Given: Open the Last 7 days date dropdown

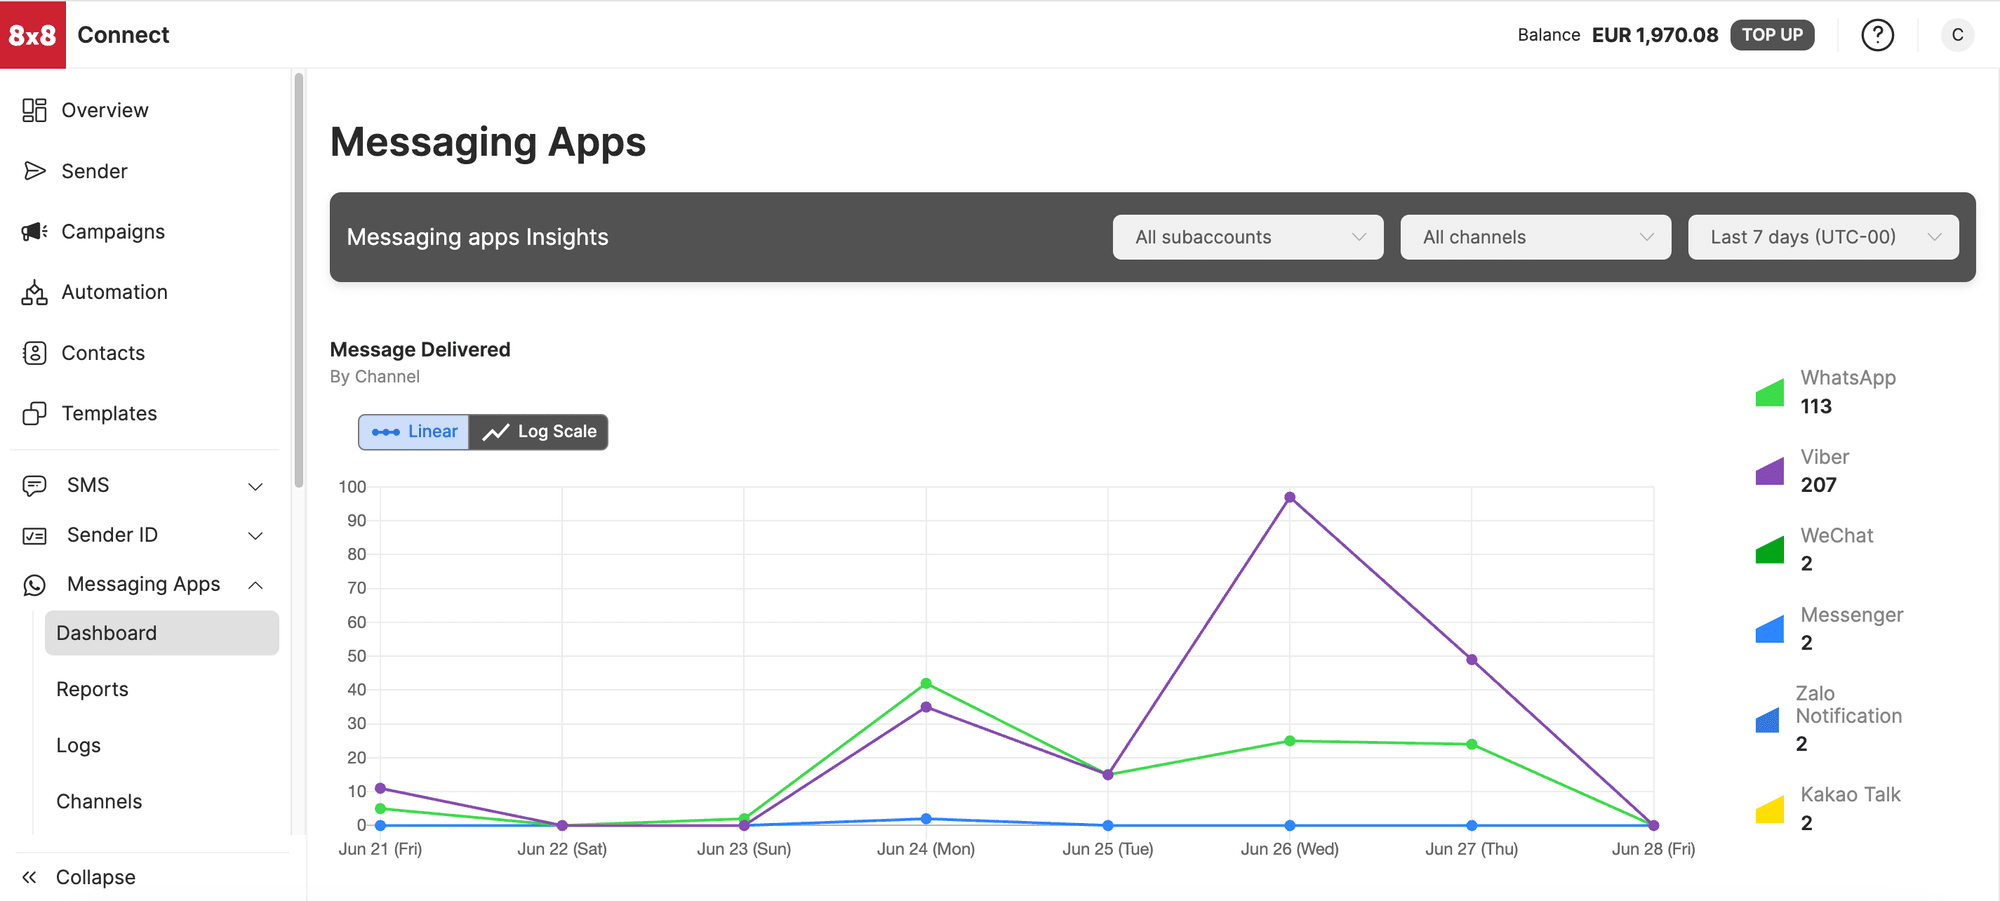Looking at the screenshot, I should point(1823,237).
